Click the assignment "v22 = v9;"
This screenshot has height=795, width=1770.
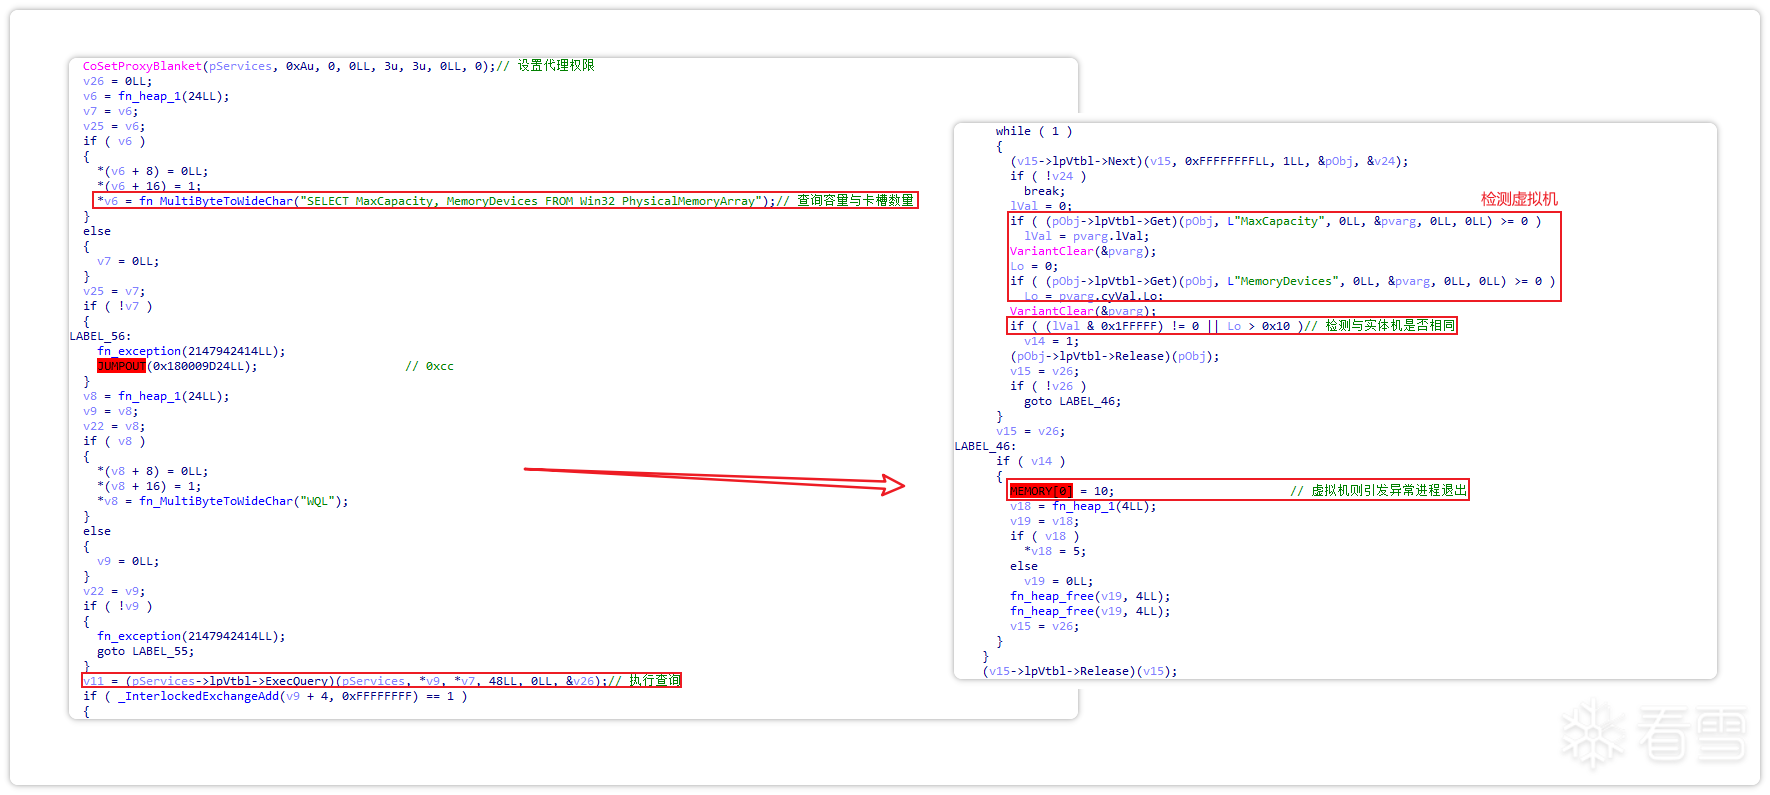click(114, 591)
